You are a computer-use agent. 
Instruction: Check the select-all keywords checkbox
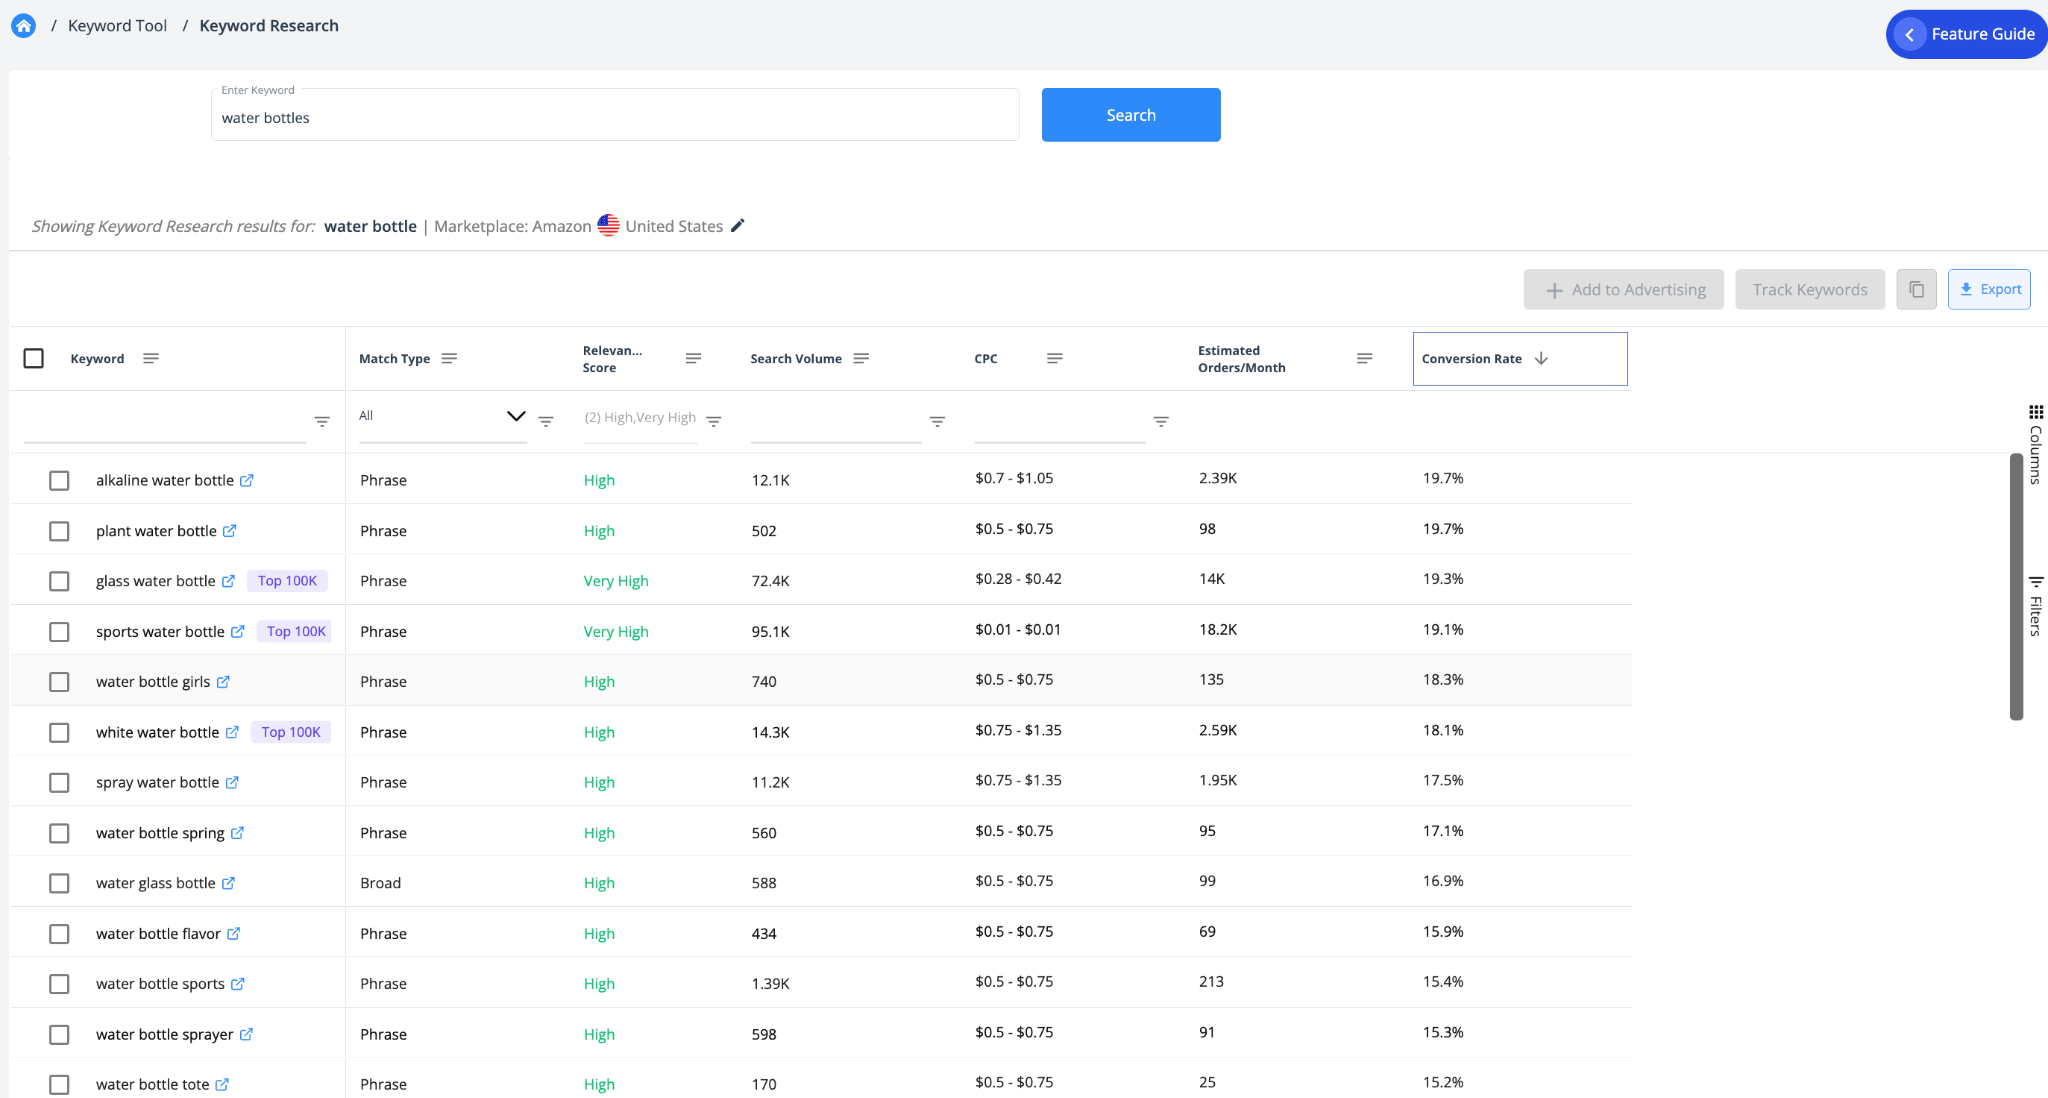coord(34,358)
